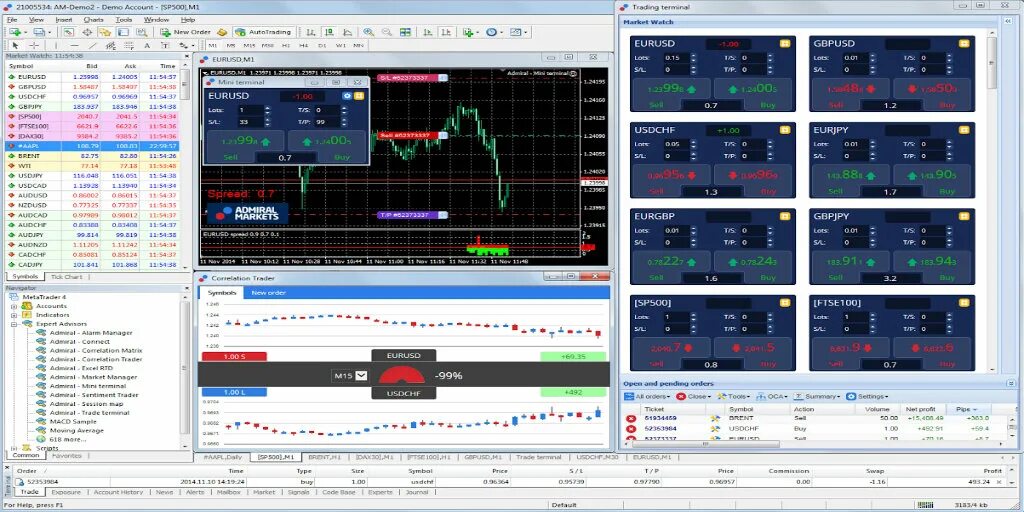Open the Strategy Tester toolbar icon
Image resolution: width=1024 pixels, height=512 pixels.
coord(142,32)
